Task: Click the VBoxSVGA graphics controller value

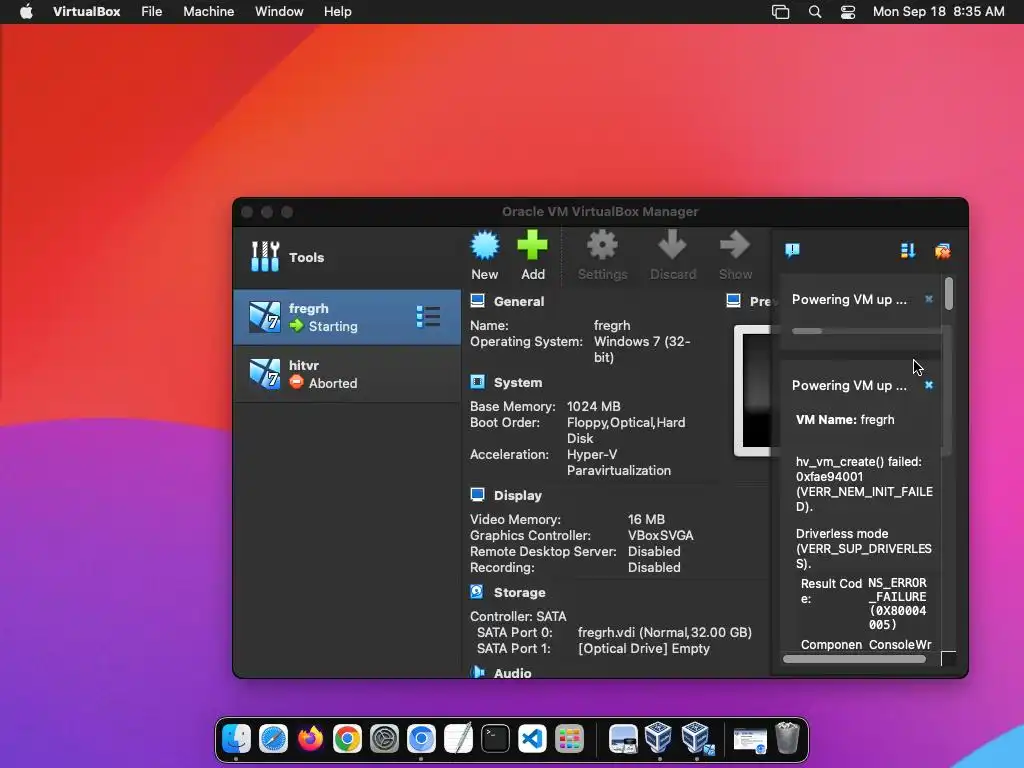Action: pyautogui.click(x=660, y=536)
